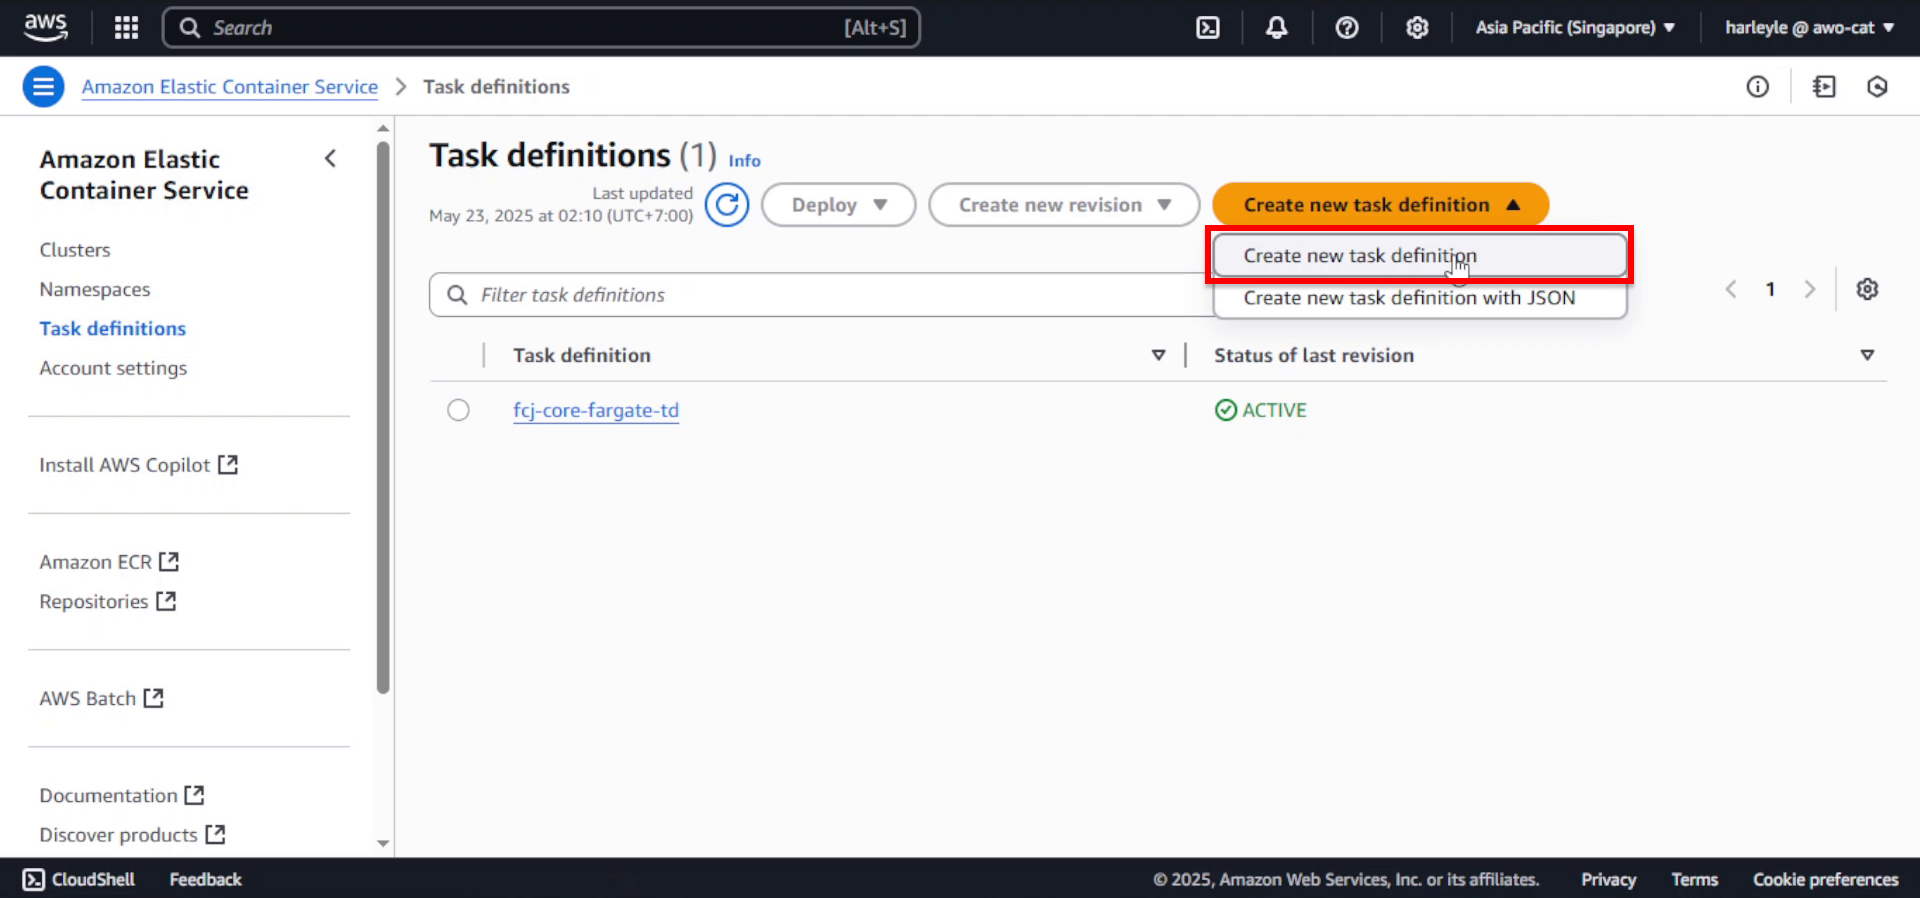Click the sidebar scroll down arrow
This screenshot has height=898, width=1920.
pos(383,844)
